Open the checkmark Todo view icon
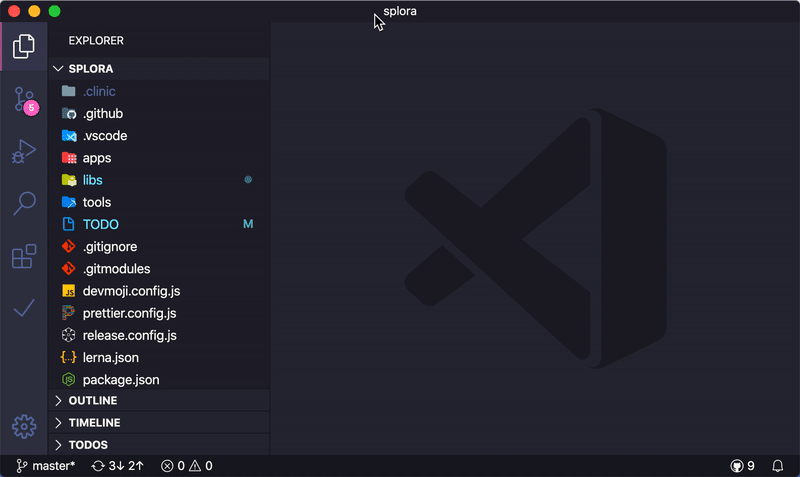Viewport: 800px width, 477px height. pyautogui.click(x=23, y=308)
